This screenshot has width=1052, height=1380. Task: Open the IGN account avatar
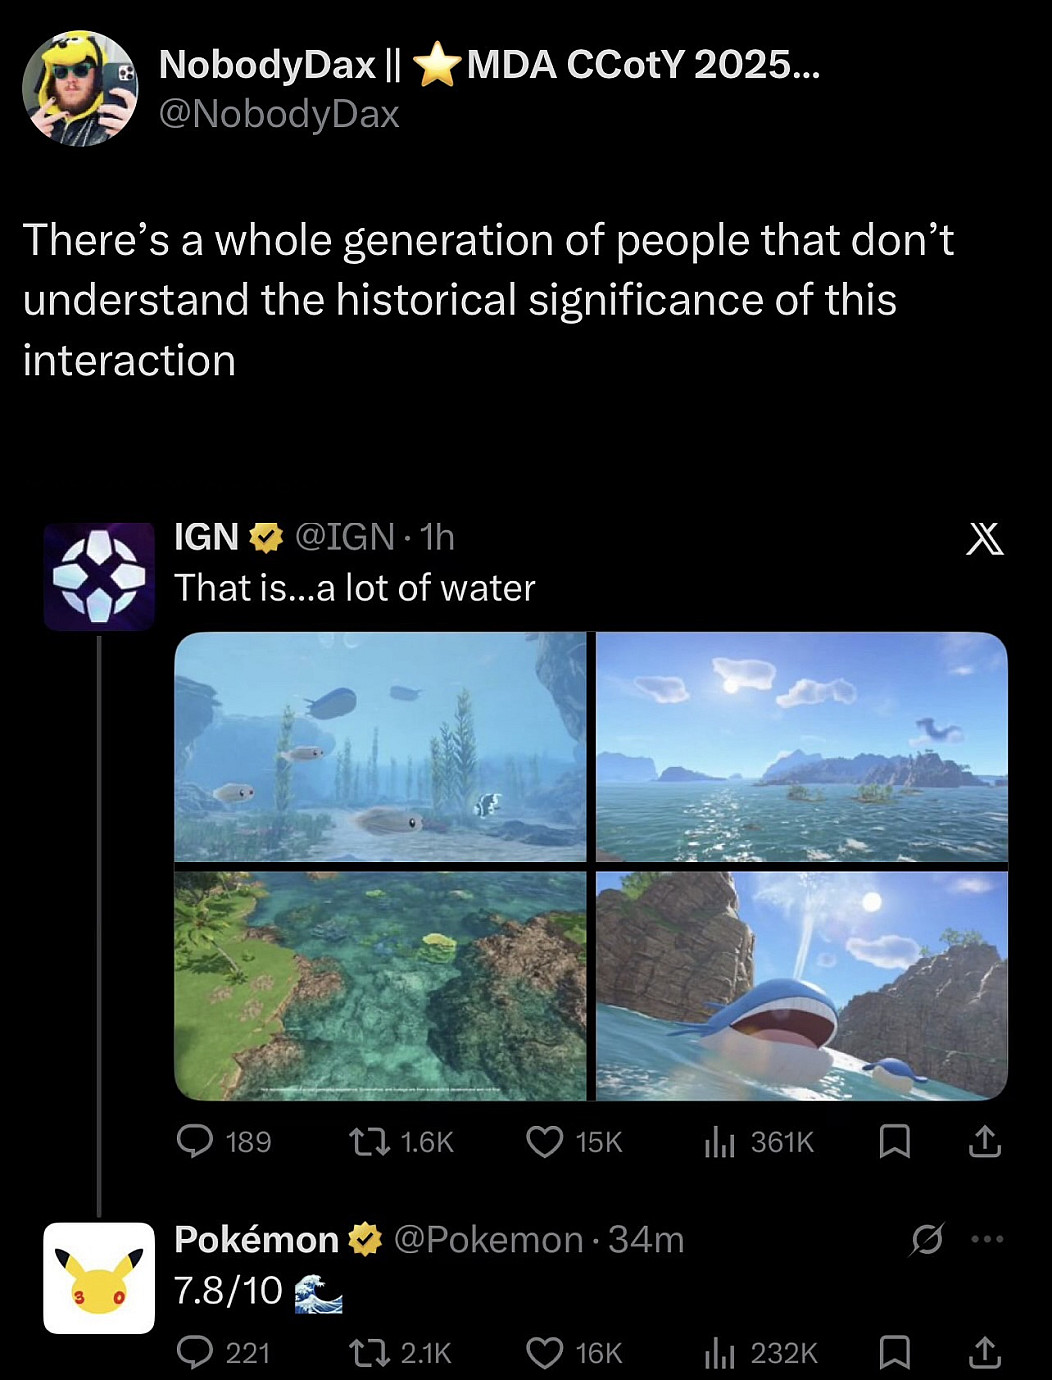(x=99, y=576)
